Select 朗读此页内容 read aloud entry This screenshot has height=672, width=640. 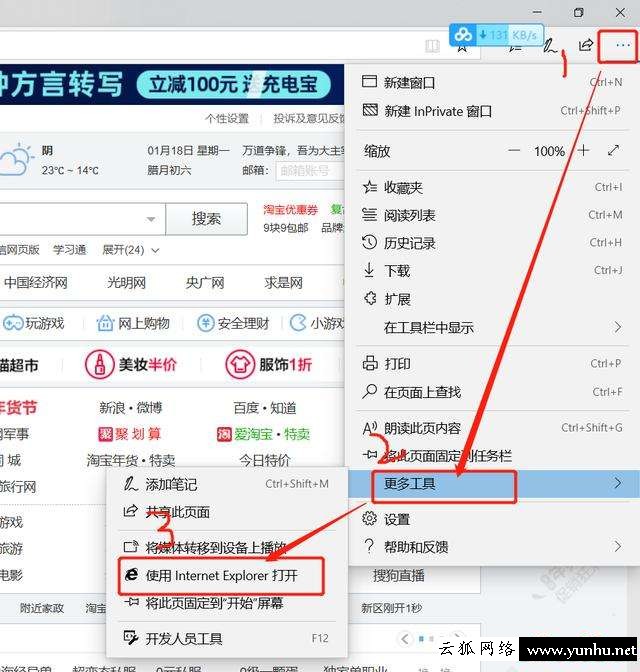click(492, 428)
